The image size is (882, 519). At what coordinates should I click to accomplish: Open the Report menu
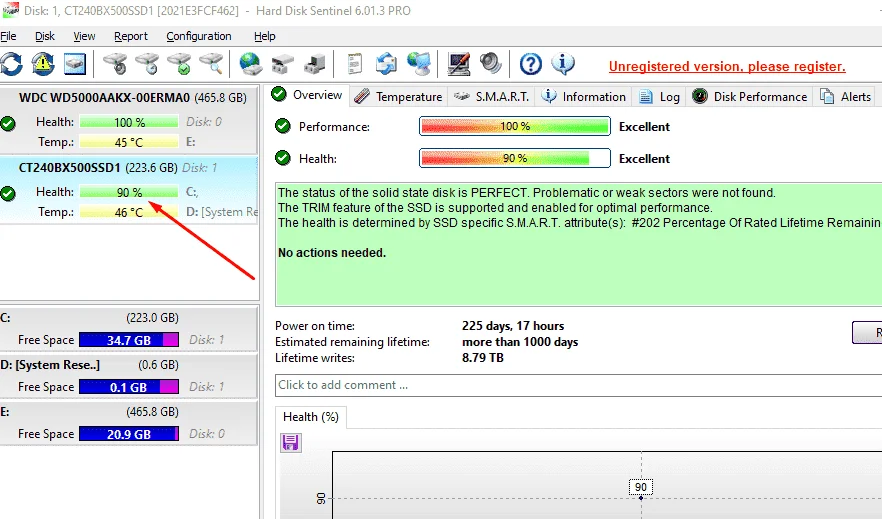(131, 36)
